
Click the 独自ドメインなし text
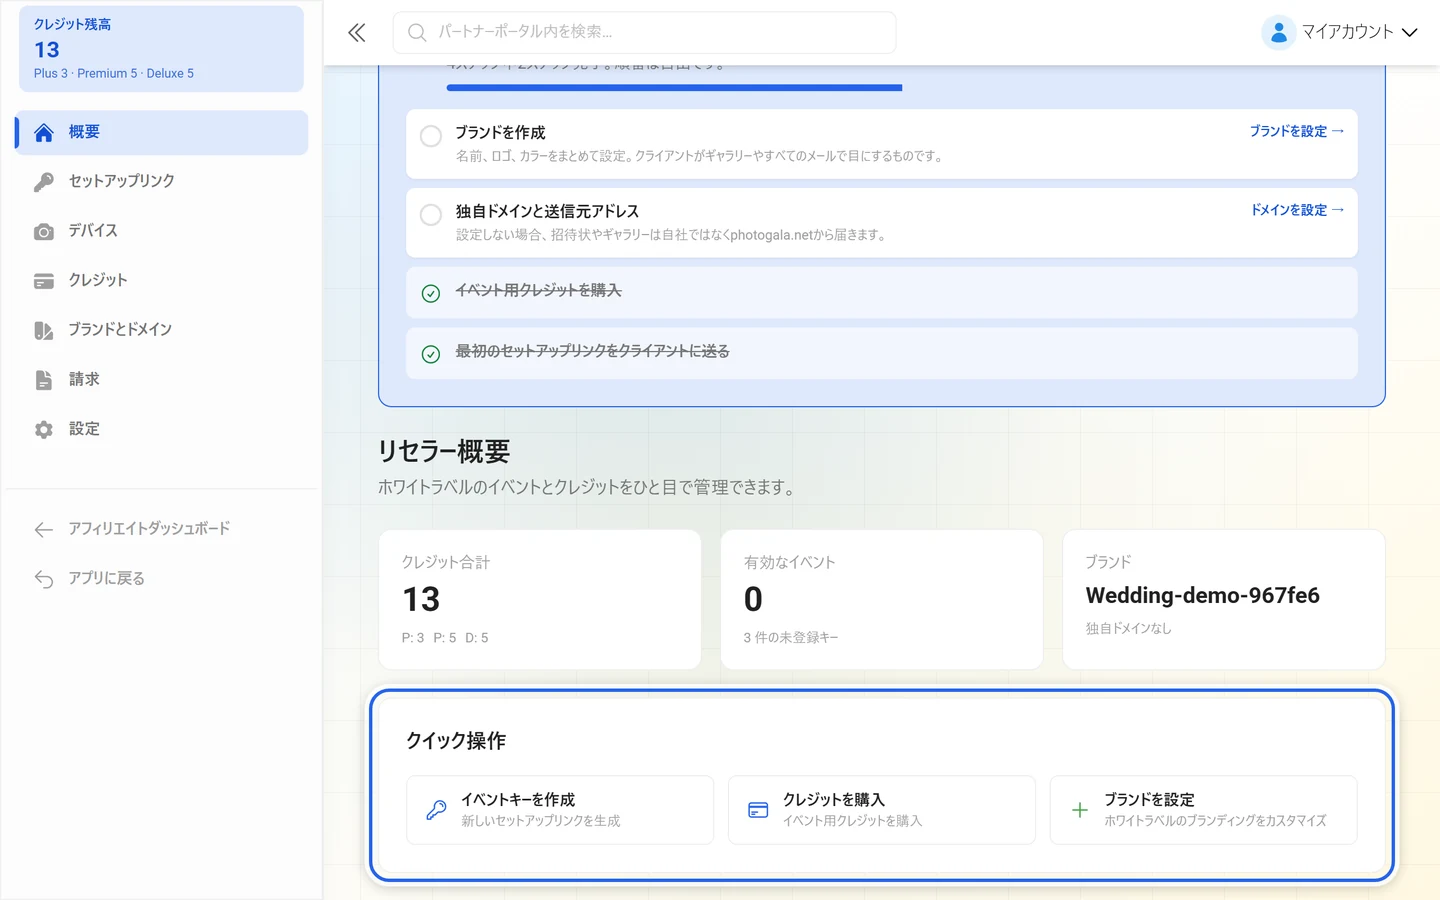point(1129,629)
